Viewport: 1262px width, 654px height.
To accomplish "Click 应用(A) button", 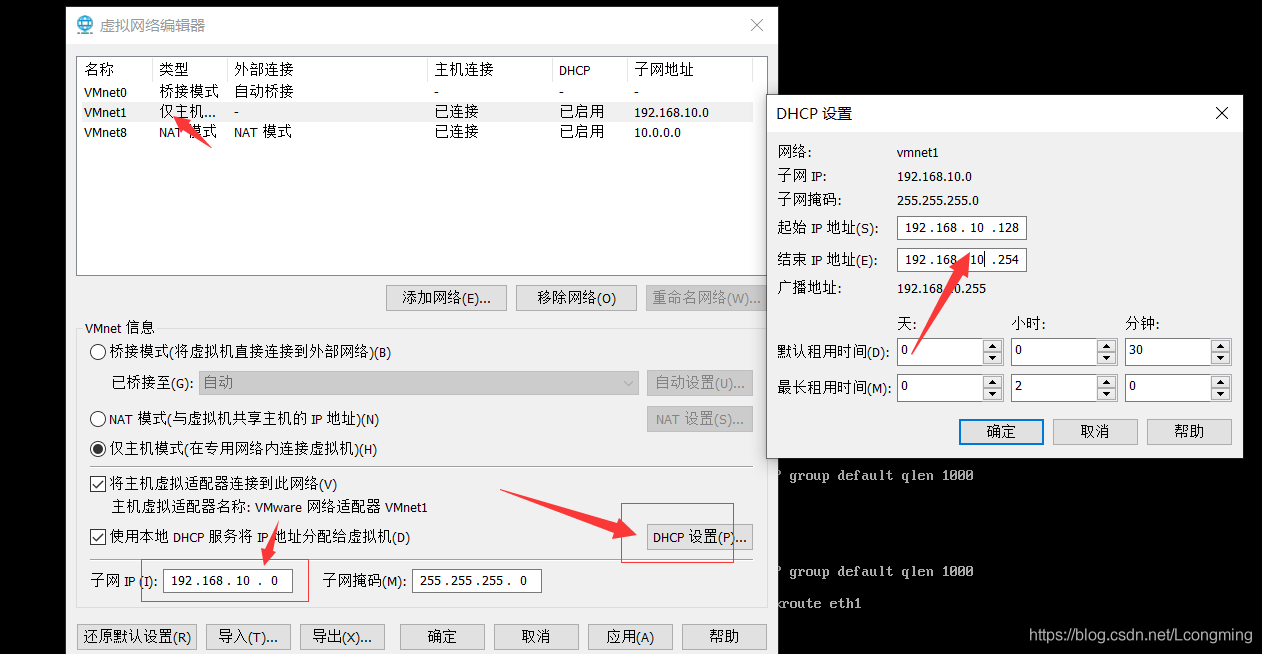I will pos(630,637).
